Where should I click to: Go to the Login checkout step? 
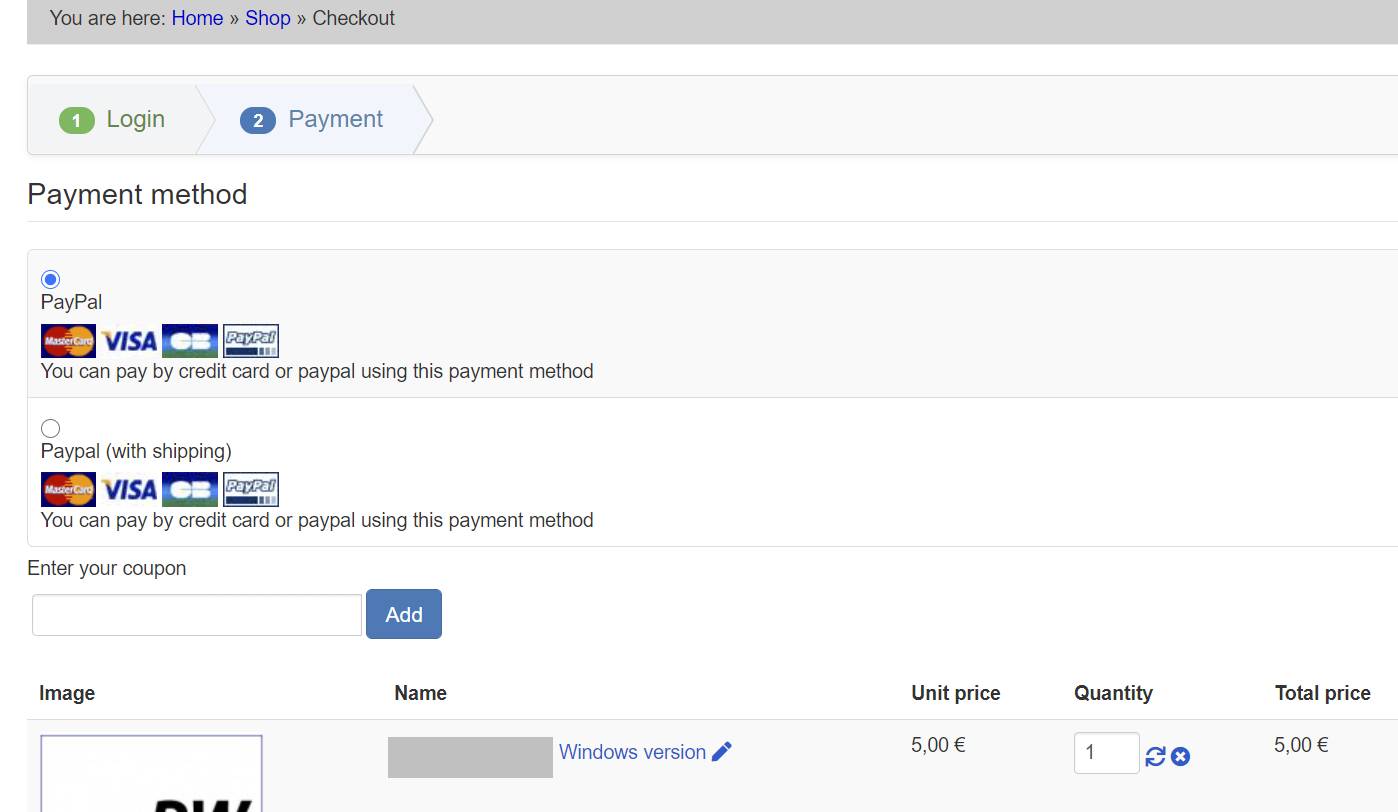tap(112, 120)
